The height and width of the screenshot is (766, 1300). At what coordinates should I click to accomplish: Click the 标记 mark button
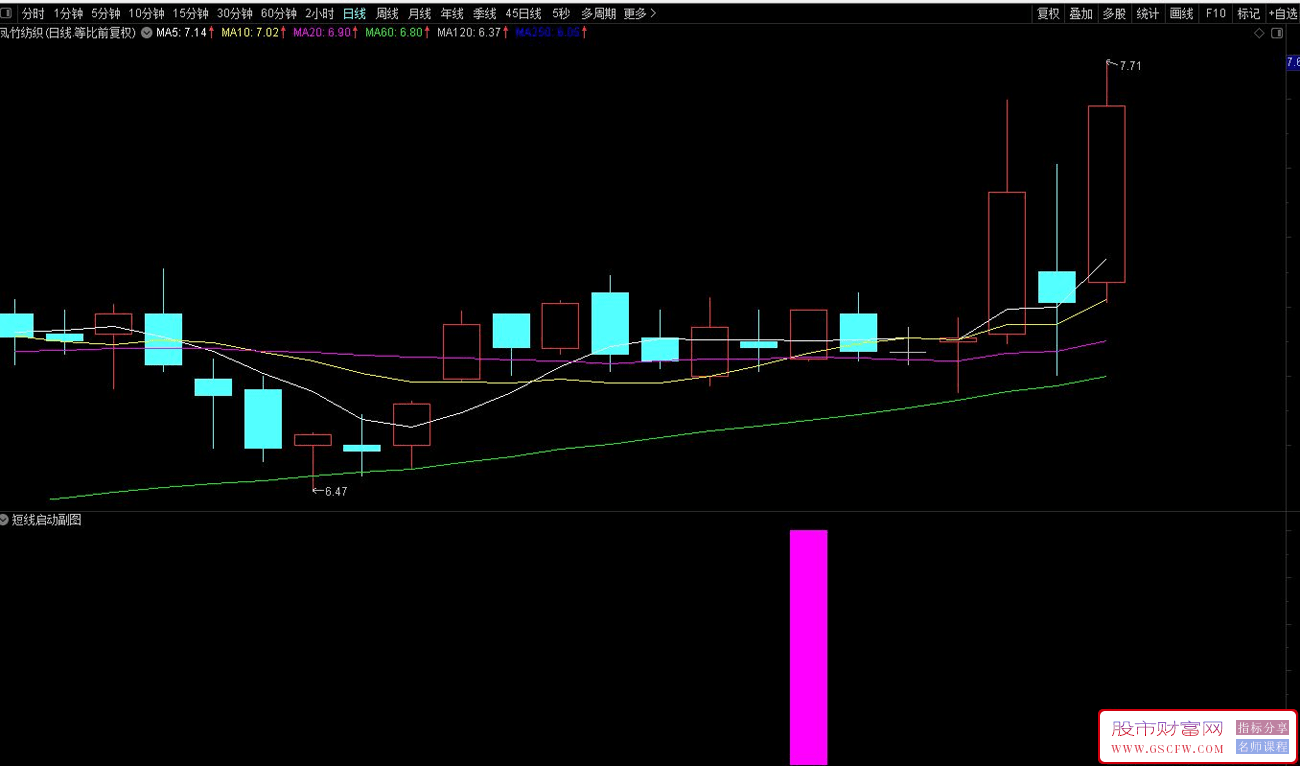(x=1248, y=14)
